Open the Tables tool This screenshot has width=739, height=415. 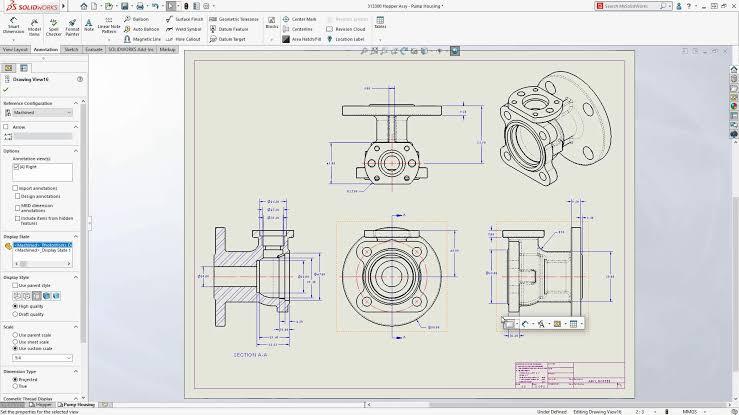coord(380,22)
